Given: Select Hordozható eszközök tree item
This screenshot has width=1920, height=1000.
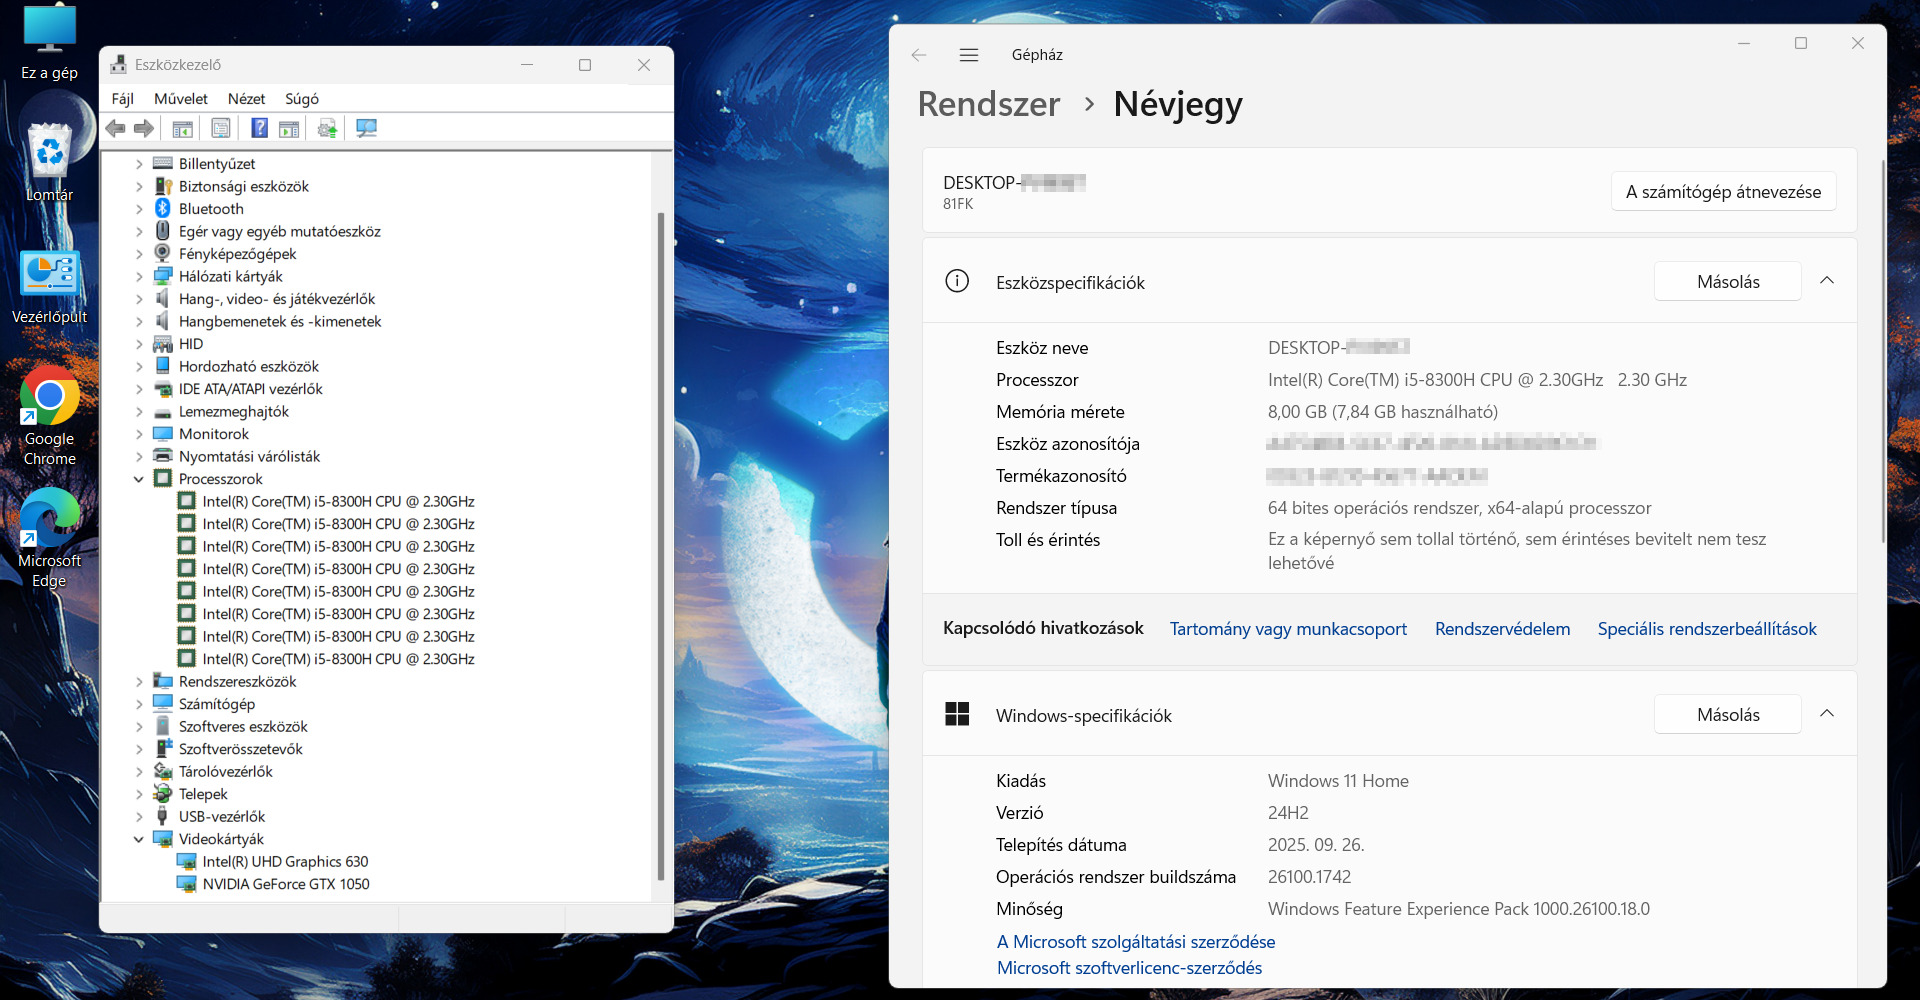Looking at the screenshot, I should (x=249, y=366).
